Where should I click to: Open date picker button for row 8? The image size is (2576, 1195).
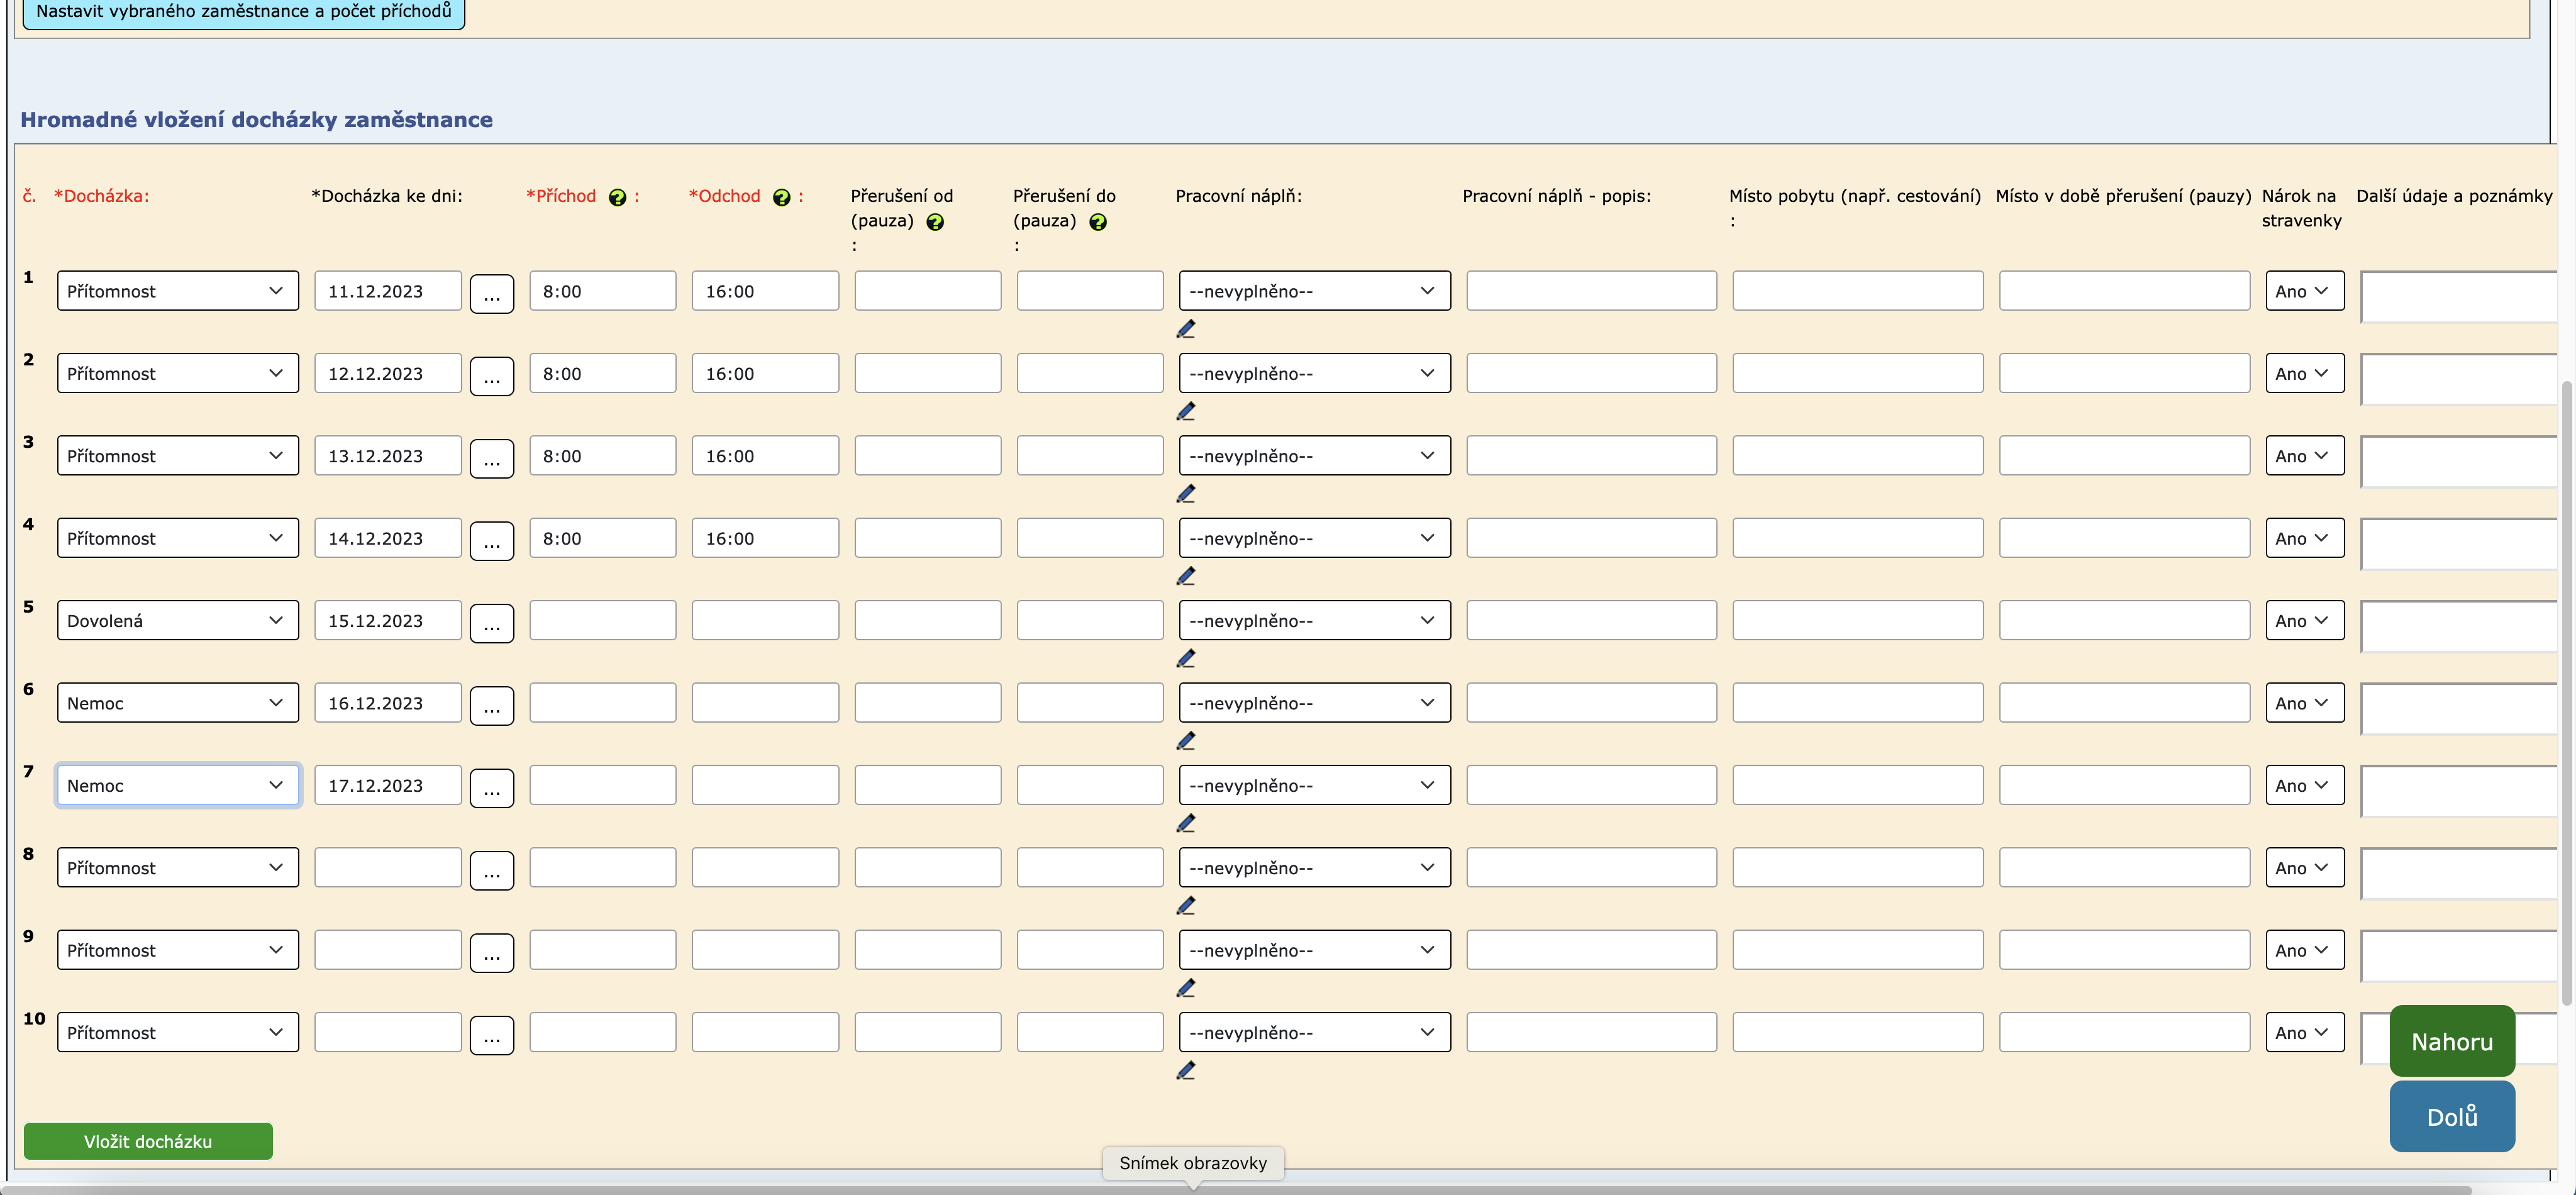491,870
